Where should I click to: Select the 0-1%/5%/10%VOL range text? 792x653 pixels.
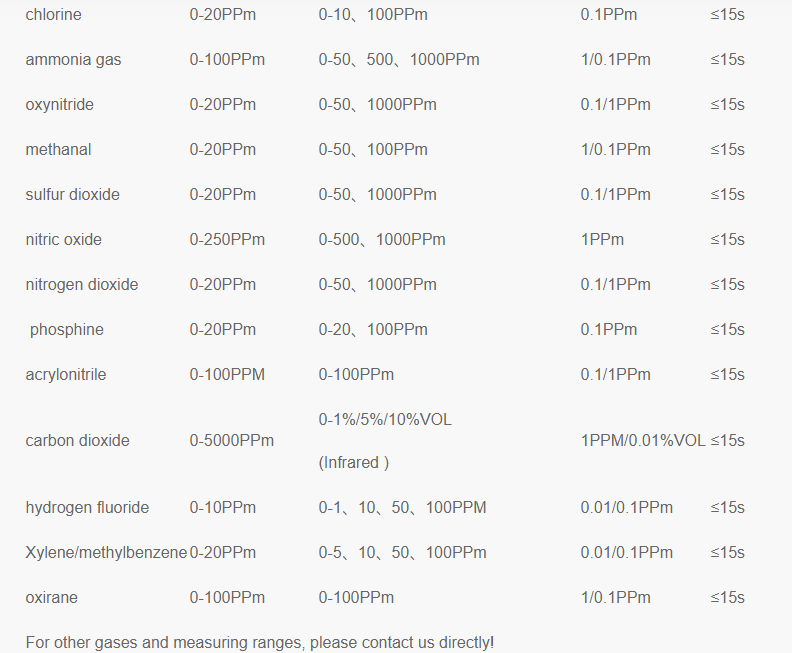point(385,419)
